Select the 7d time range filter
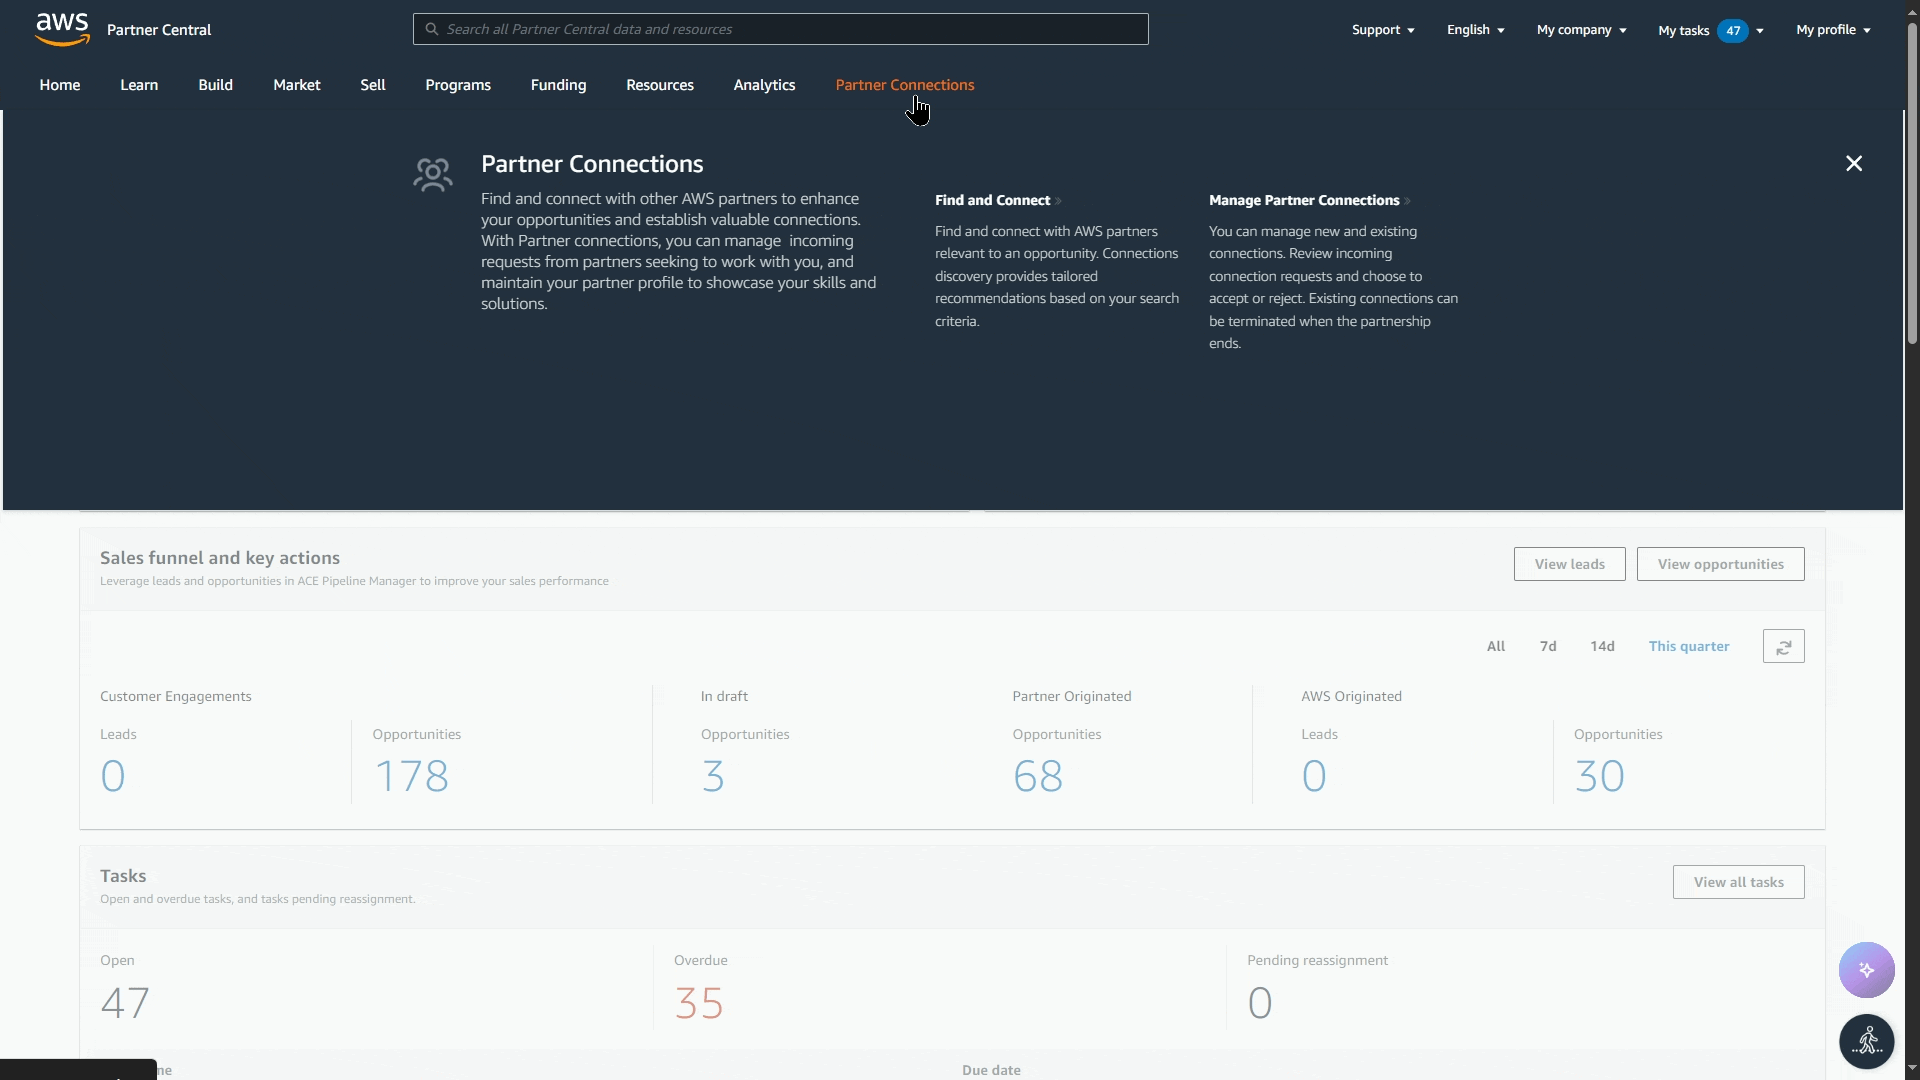Image resolution: width=1920 pixels, height=1080 pixels. 1547,647
